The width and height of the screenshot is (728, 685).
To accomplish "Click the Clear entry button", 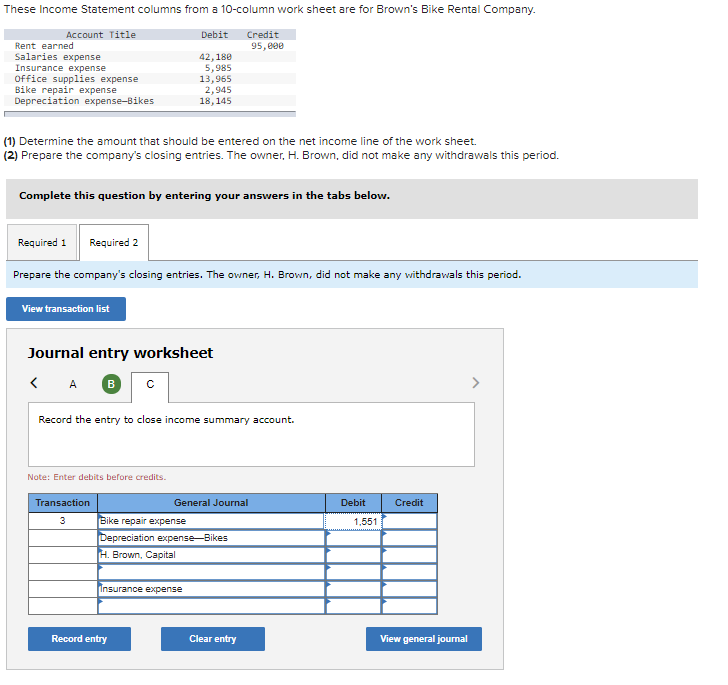I will (213, 639).
